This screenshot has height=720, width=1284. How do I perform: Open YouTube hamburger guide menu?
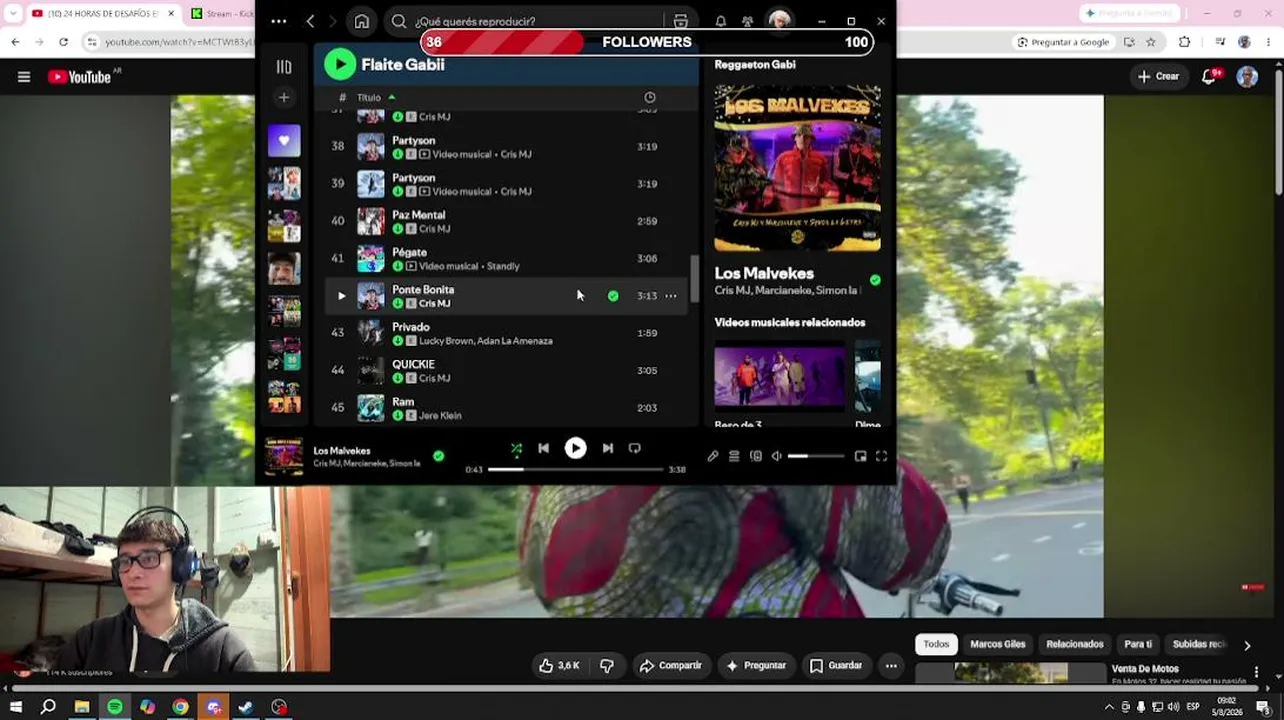24,77
